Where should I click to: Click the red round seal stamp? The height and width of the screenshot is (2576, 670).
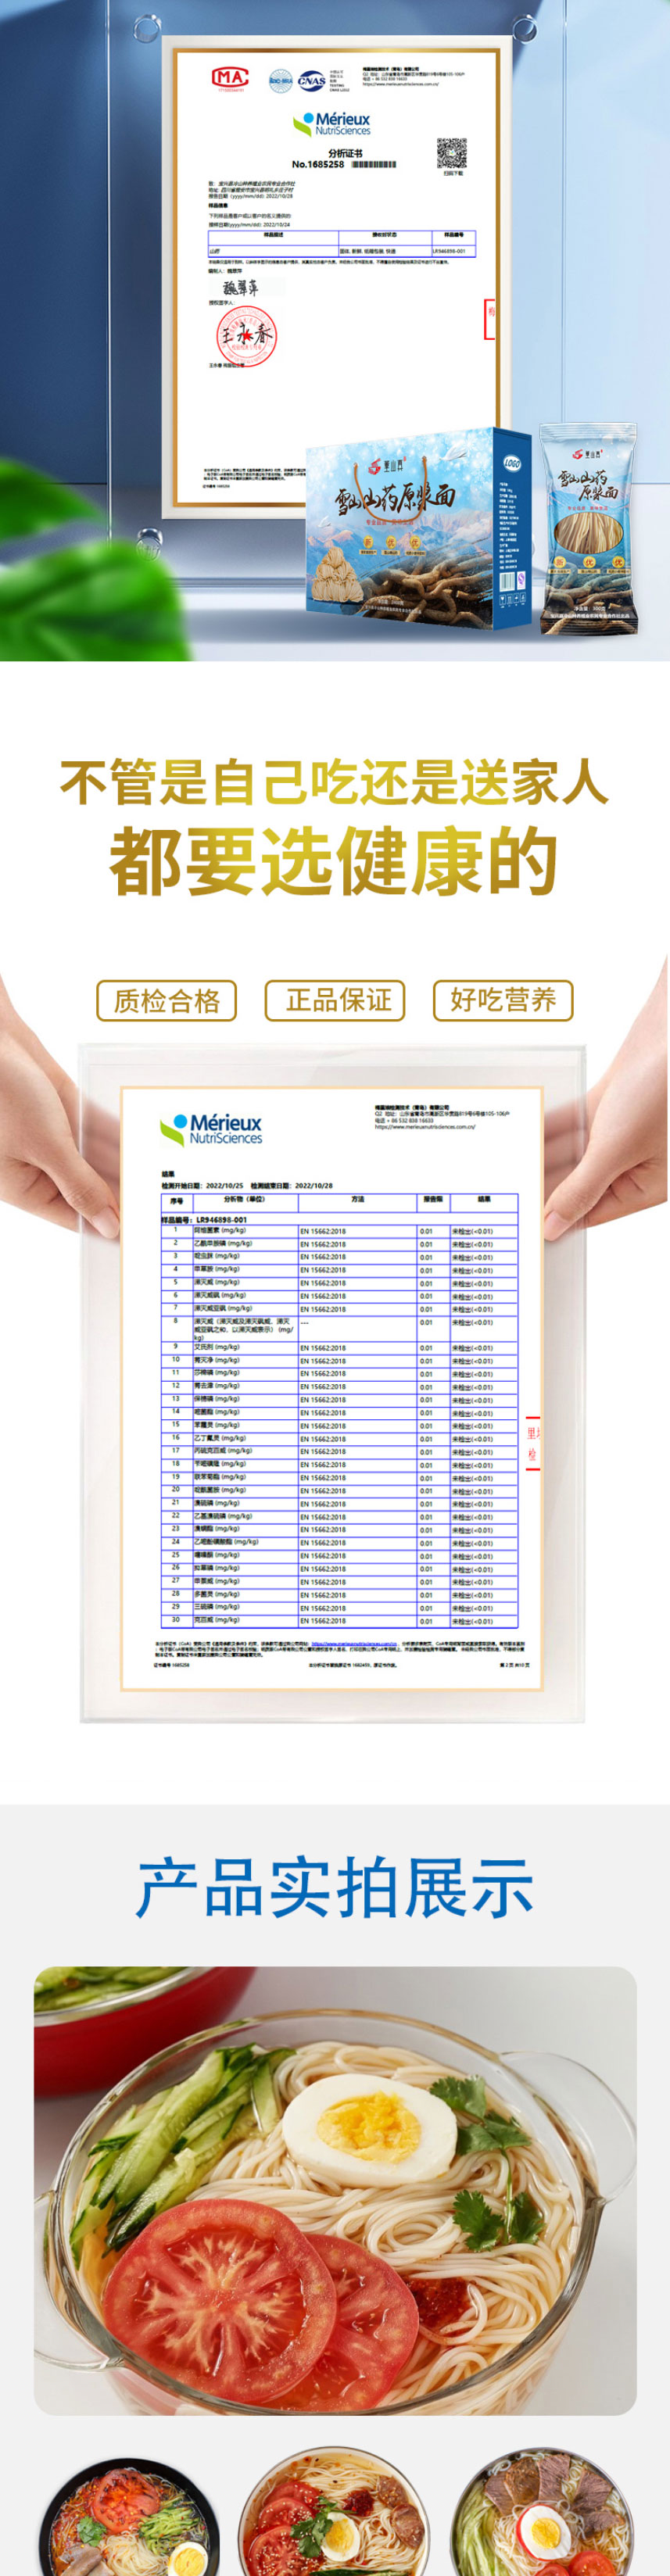(246, 335)
